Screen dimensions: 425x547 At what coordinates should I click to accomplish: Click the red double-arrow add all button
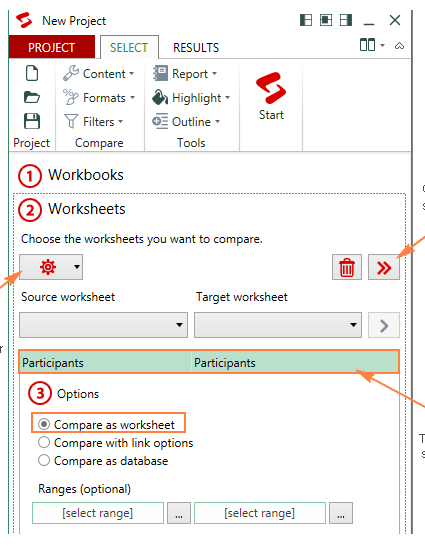(x=384, y=267)
